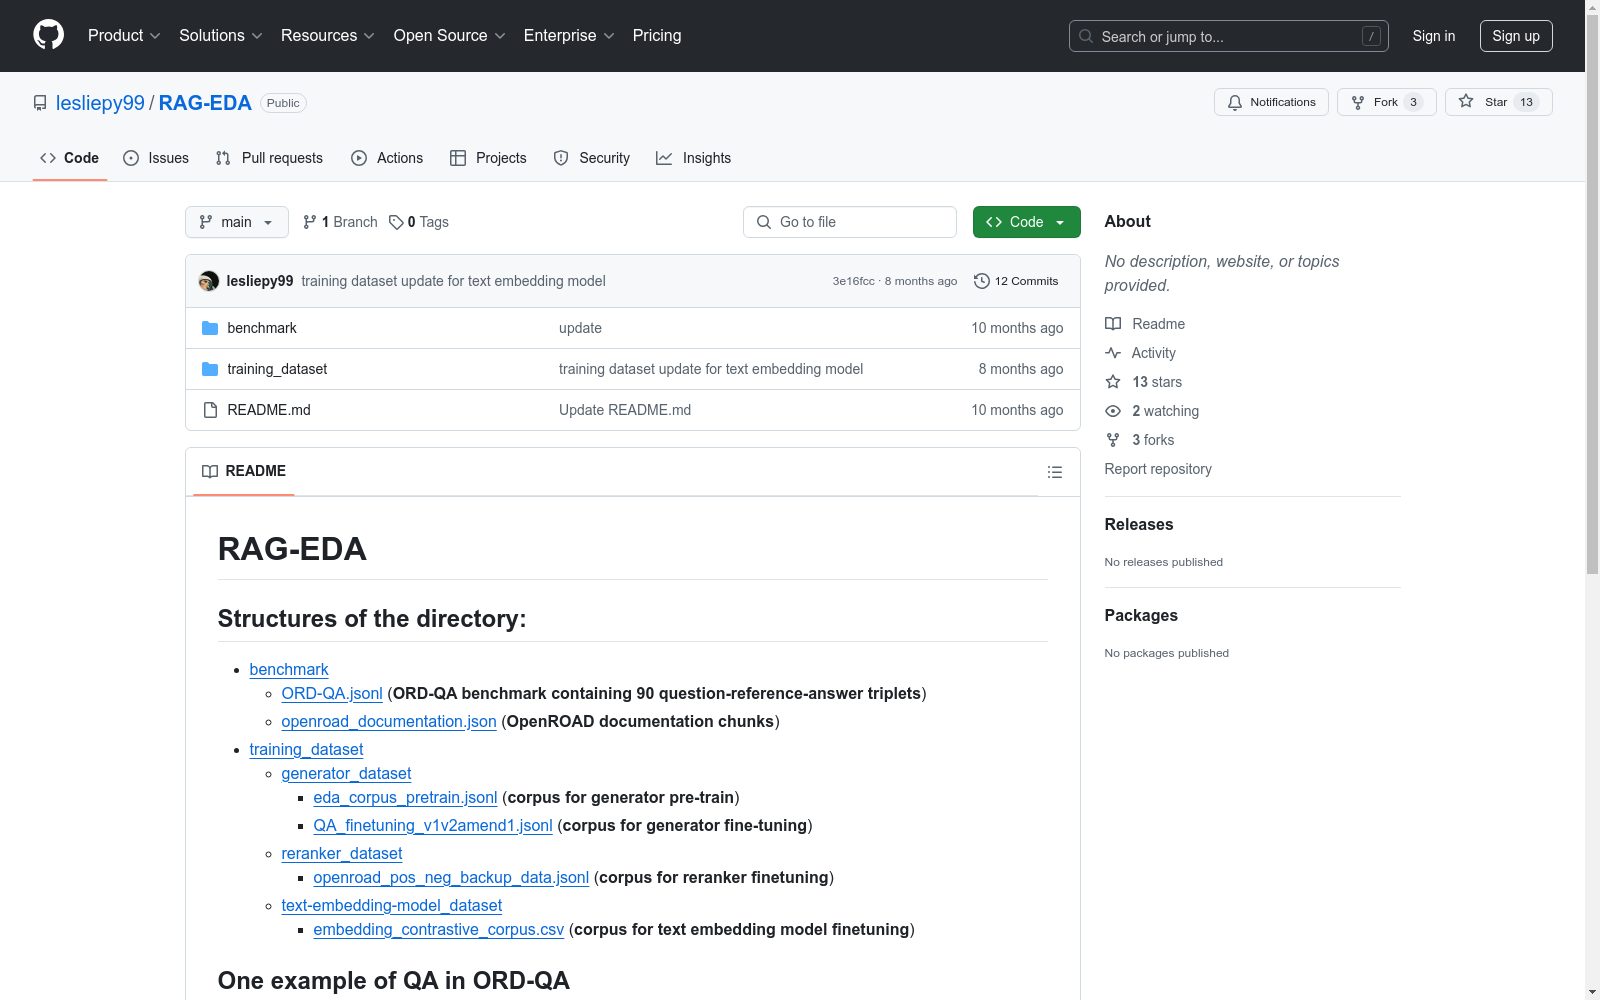Open the Product menu

(x=124, y=36)
